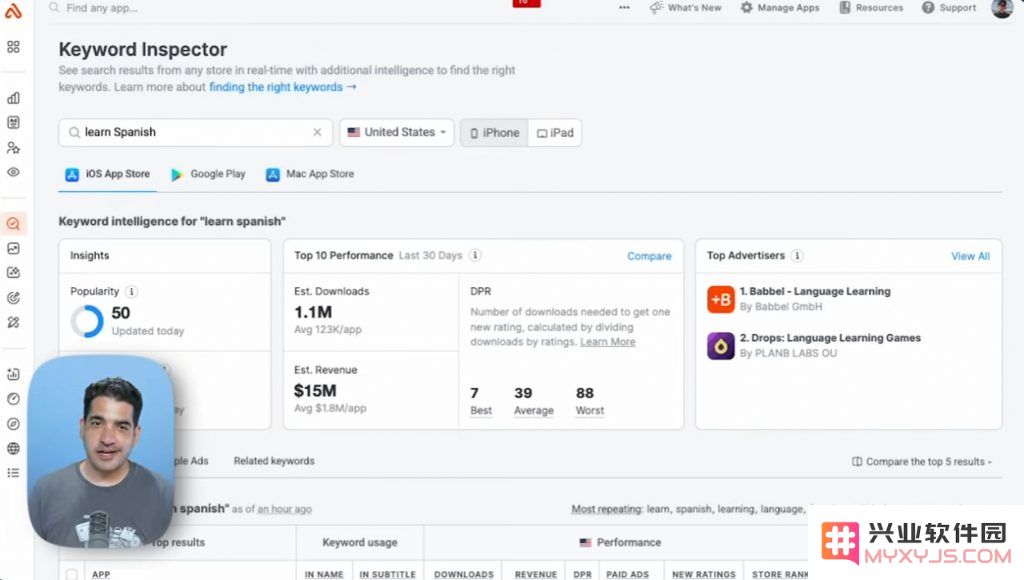Sort by the NEW RATINGS column header

(x=703, y=574)
